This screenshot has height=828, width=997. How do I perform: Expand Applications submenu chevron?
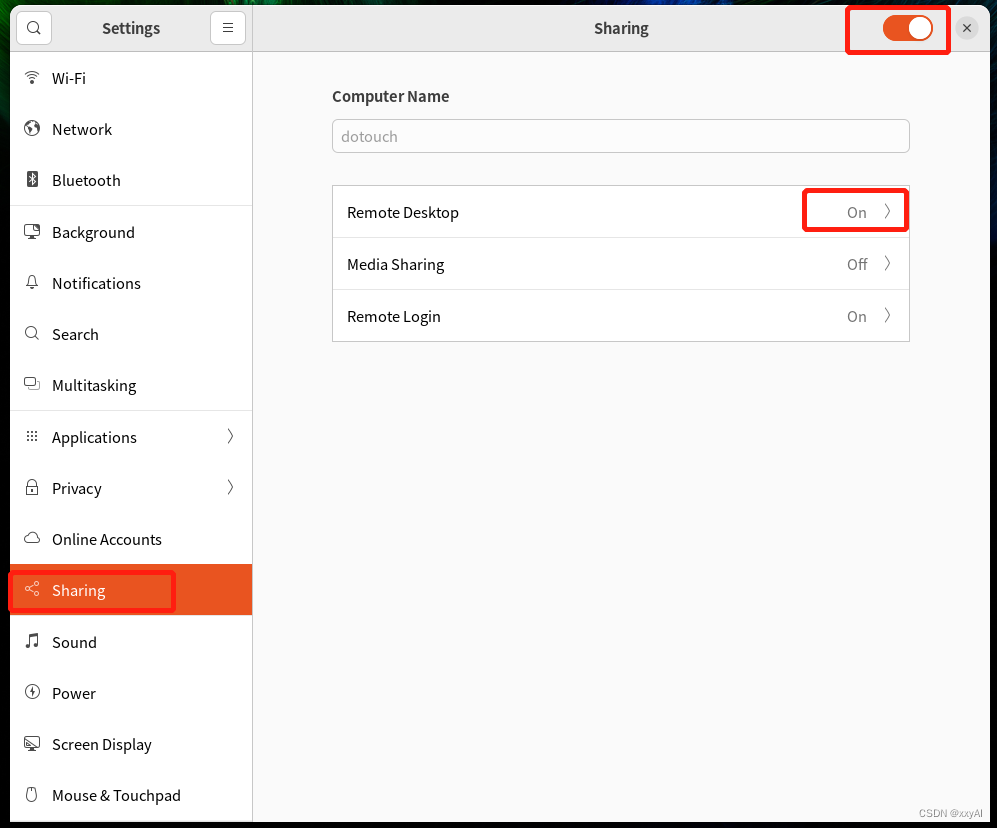(x=230, y=436)
